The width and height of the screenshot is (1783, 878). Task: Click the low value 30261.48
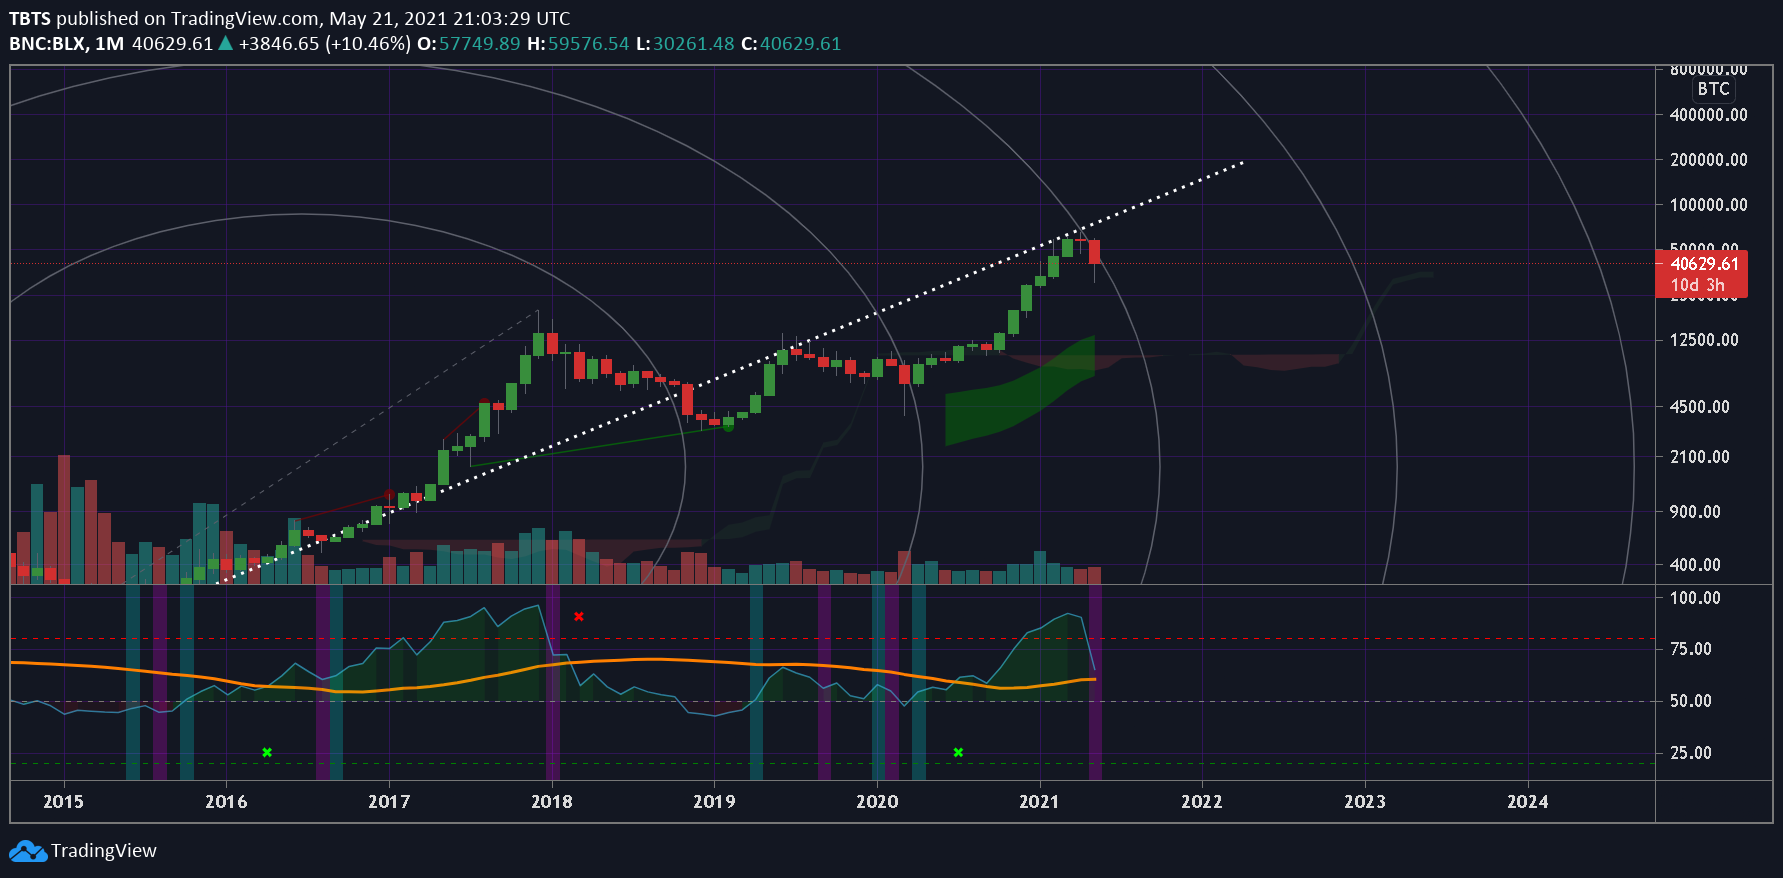694,44
